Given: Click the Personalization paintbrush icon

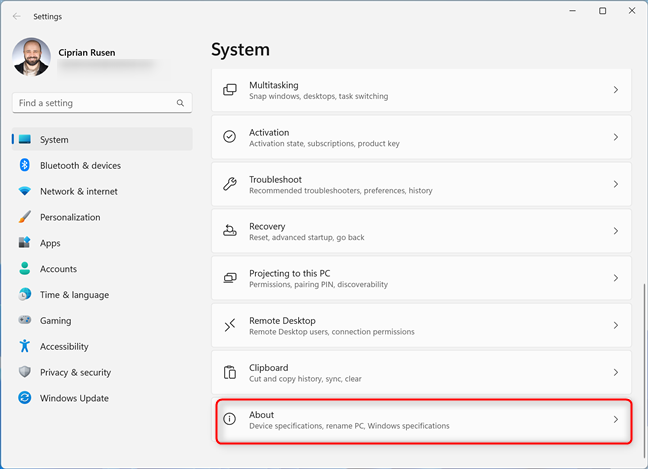Looking at the screenshot, I should pos(25,217).
